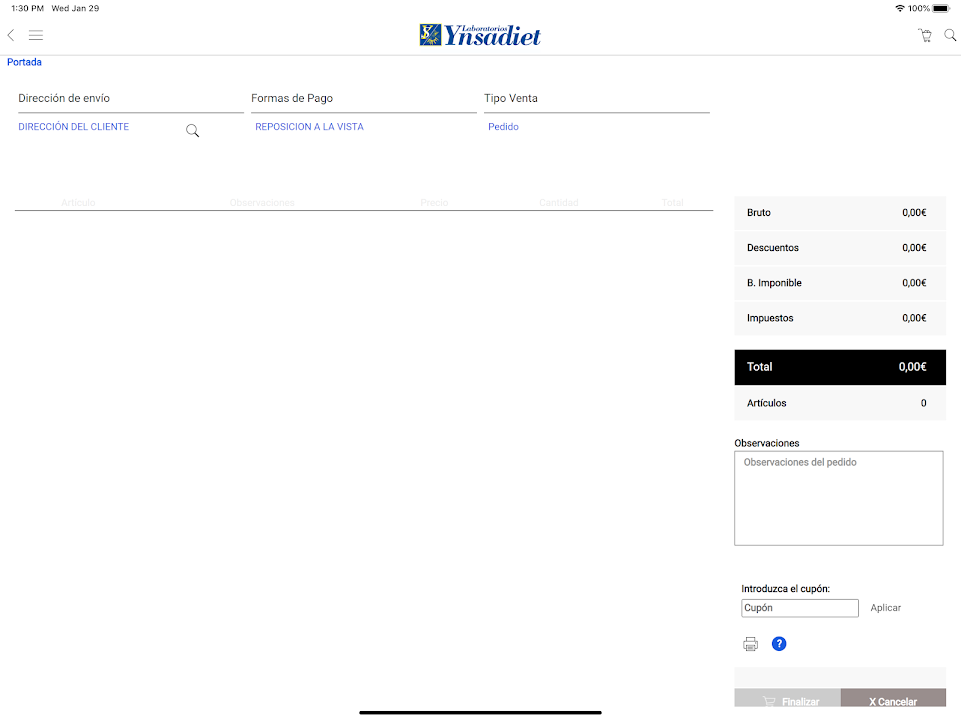Click the Observaciones del pedido text area
Viewport: 961px width, 720px height.
(x=838, y=498)
